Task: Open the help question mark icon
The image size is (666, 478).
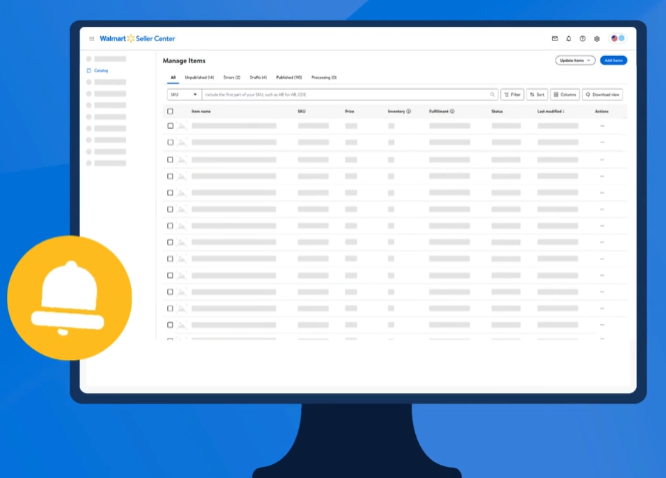Action: coord(583,39)
